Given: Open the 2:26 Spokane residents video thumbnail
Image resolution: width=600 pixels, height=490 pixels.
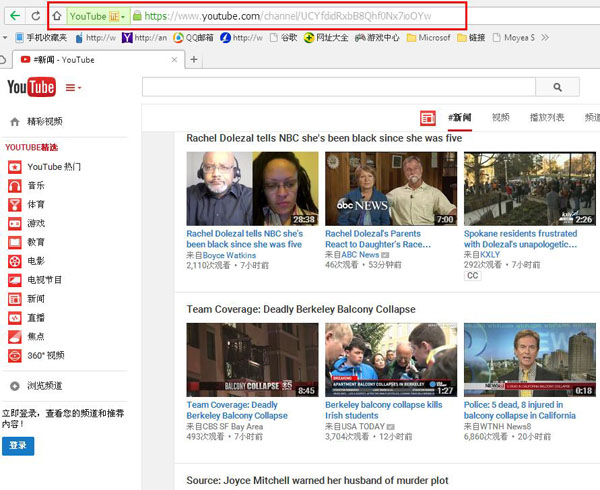Looking at the screenshot, I should click(530, 189).
